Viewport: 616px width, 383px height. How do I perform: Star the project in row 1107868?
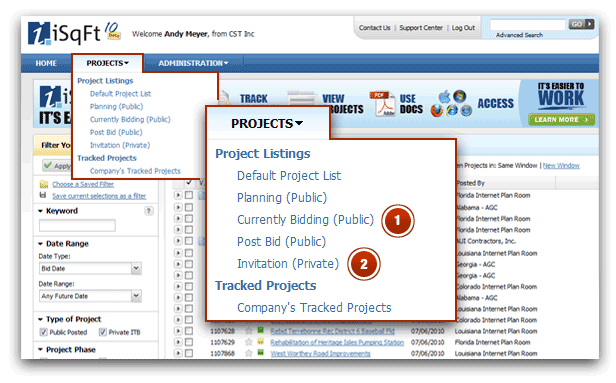pos(249,353)
